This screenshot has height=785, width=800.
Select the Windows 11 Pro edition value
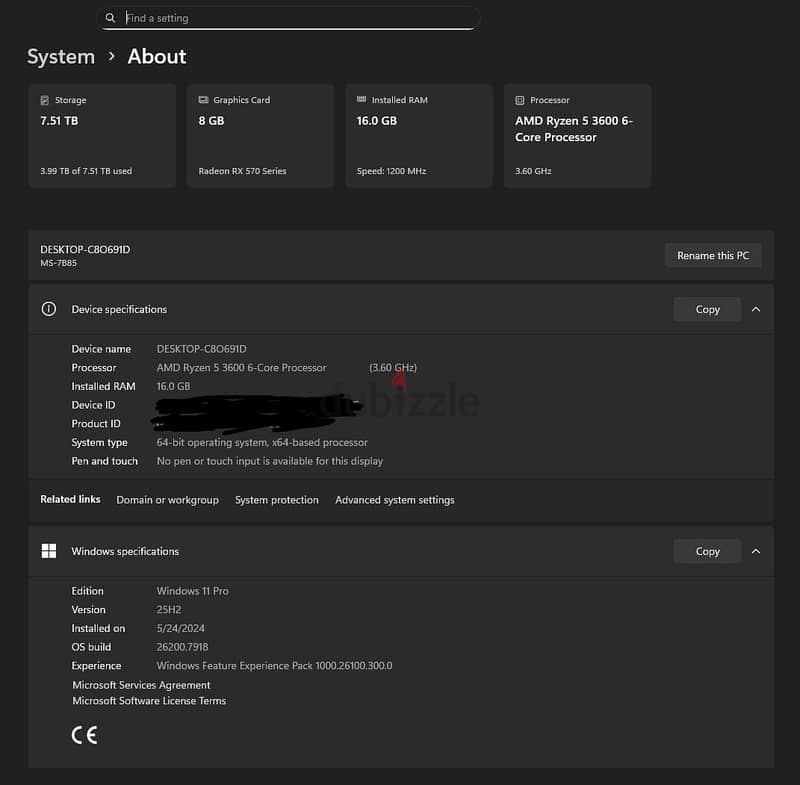tap(192, 591)
